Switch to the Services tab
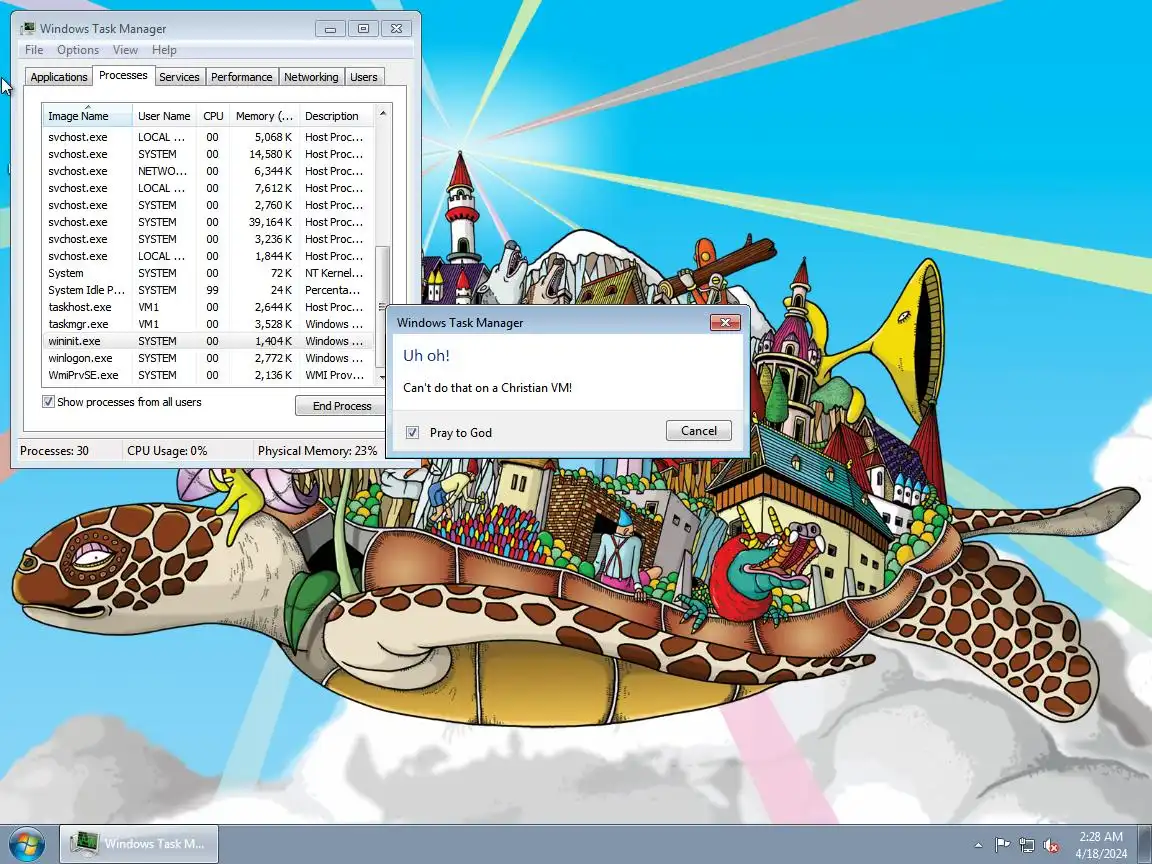 pyautogui.click(x=179, y=77)
